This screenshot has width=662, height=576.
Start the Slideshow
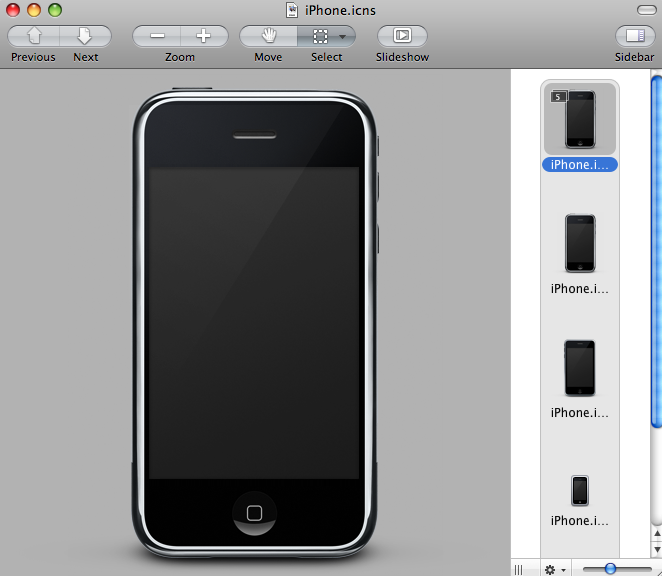click(x=402, y=36)
